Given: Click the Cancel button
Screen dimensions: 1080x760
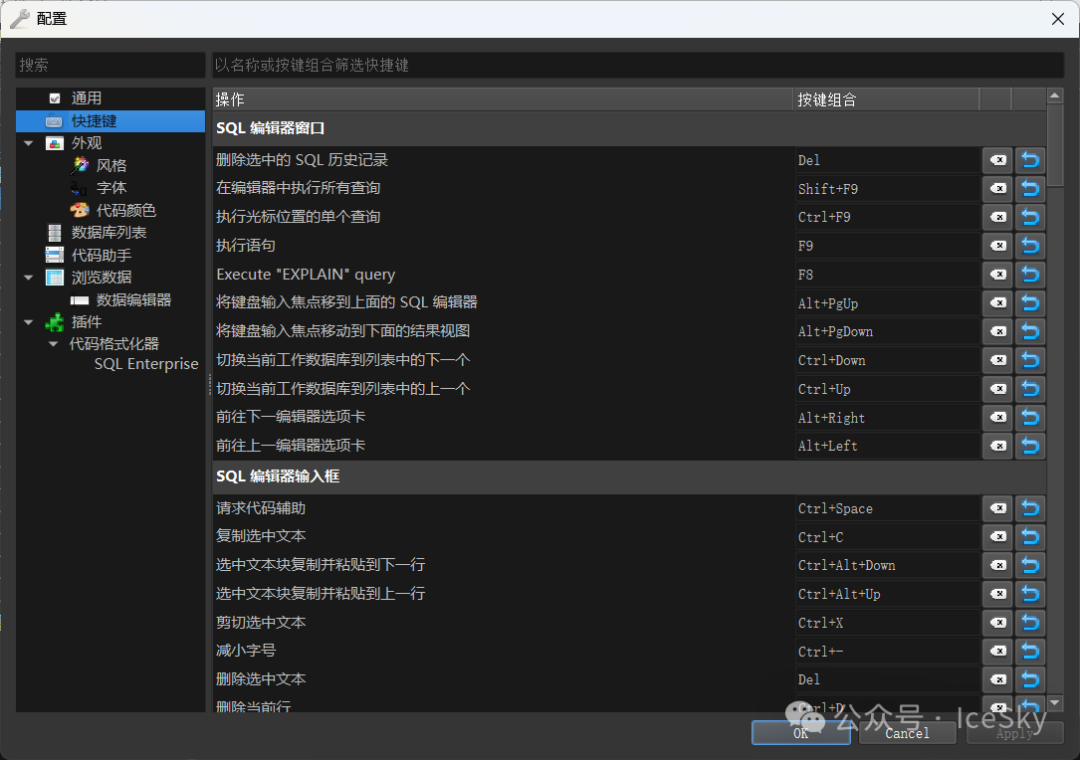Looking at the screenshot, I should pyautogui.click(x=907, y=733).
